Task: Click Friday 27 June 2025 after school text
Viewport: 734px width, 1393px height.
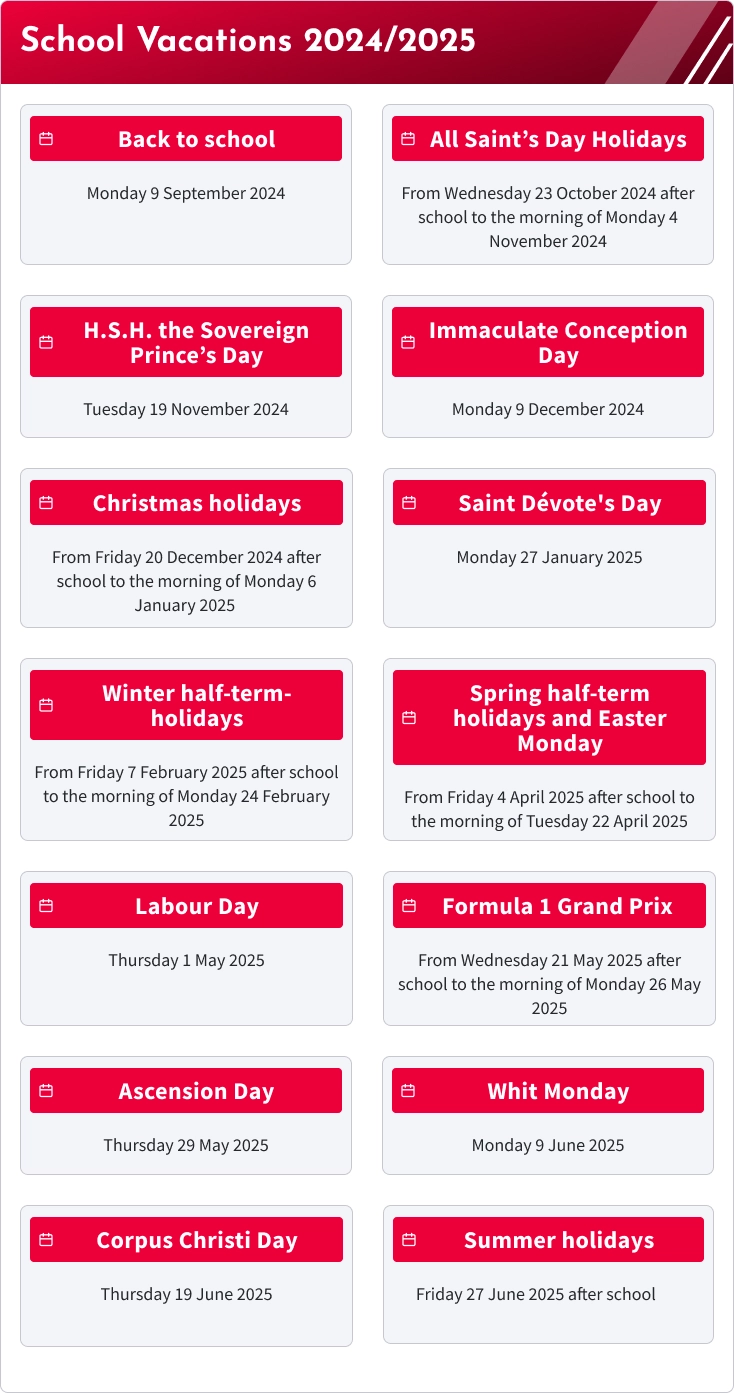Action: point(536,1294)
